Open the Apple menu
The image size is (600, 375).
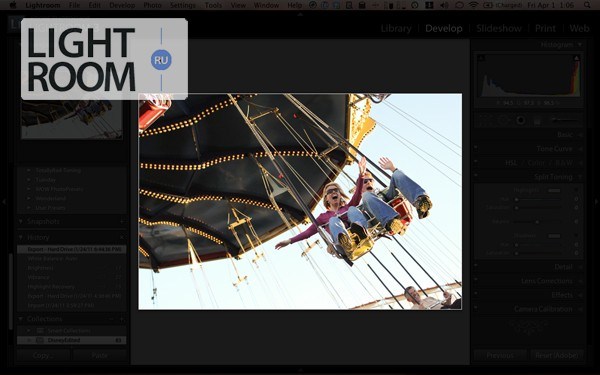(x=13, y=5)
